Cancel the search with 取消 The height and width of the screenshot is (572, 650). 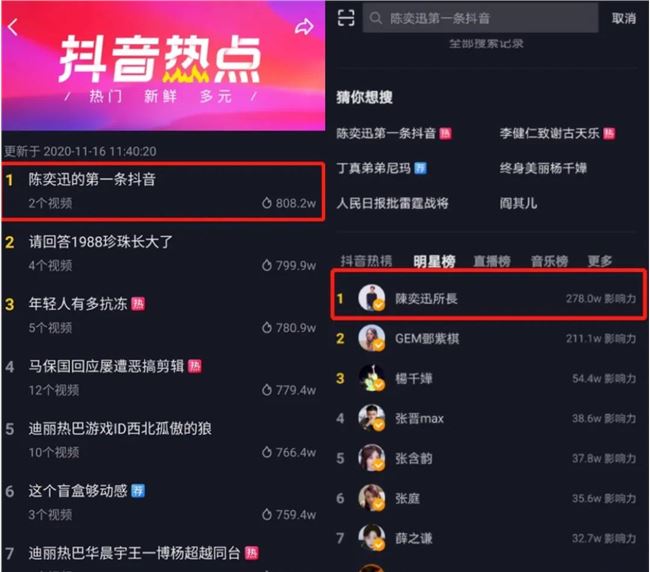tap(623, 18)
